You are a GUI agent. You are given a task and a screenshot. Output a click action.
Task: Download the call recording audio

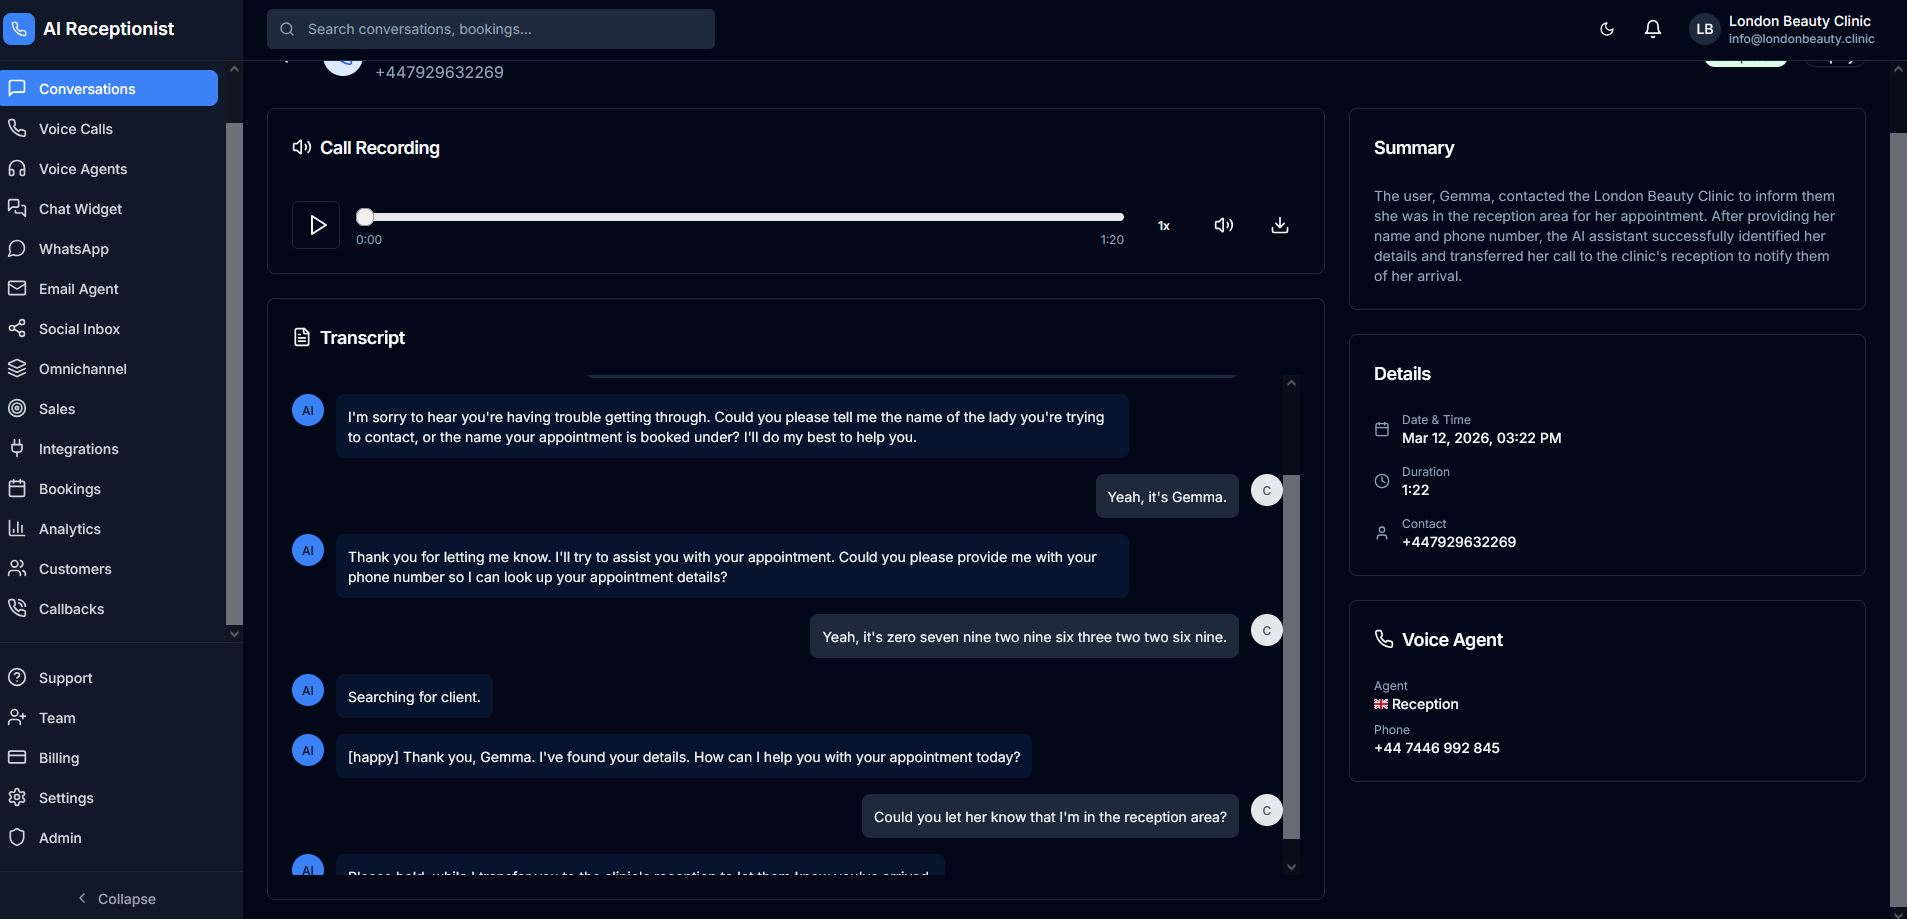[x=1279, y=225]
